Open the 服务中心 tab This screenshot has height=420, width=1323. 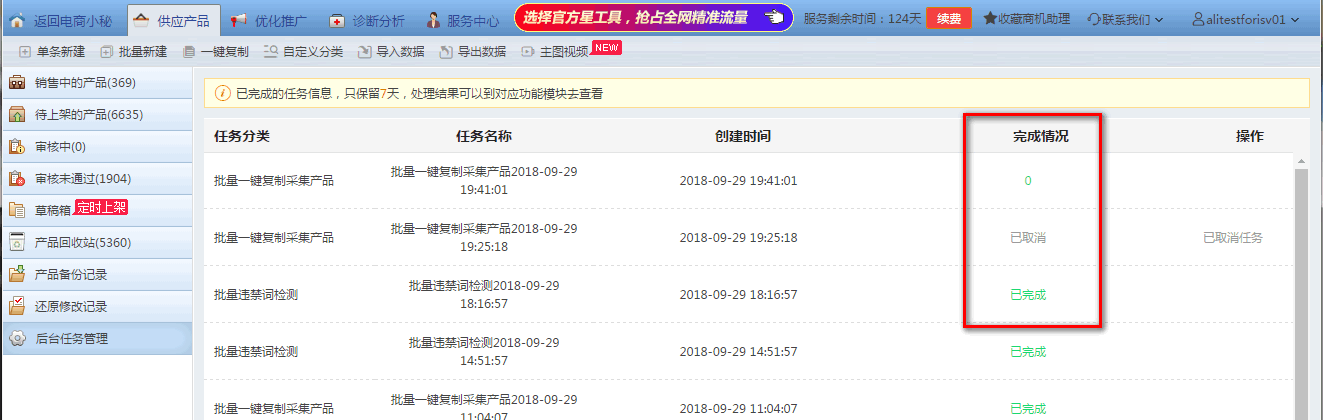pos(463,19)
